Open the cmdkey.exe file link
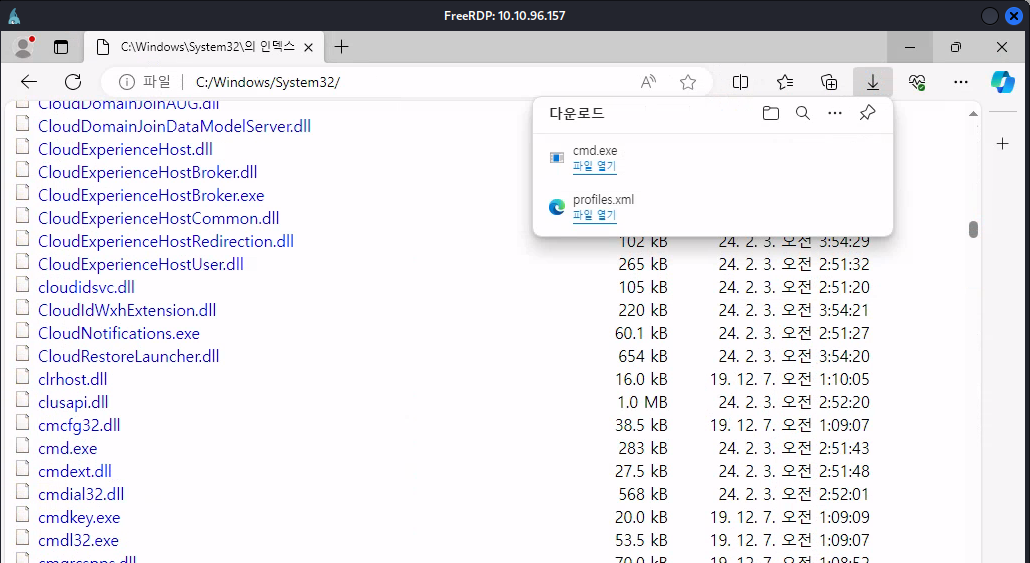 click(x=79, y=517)
